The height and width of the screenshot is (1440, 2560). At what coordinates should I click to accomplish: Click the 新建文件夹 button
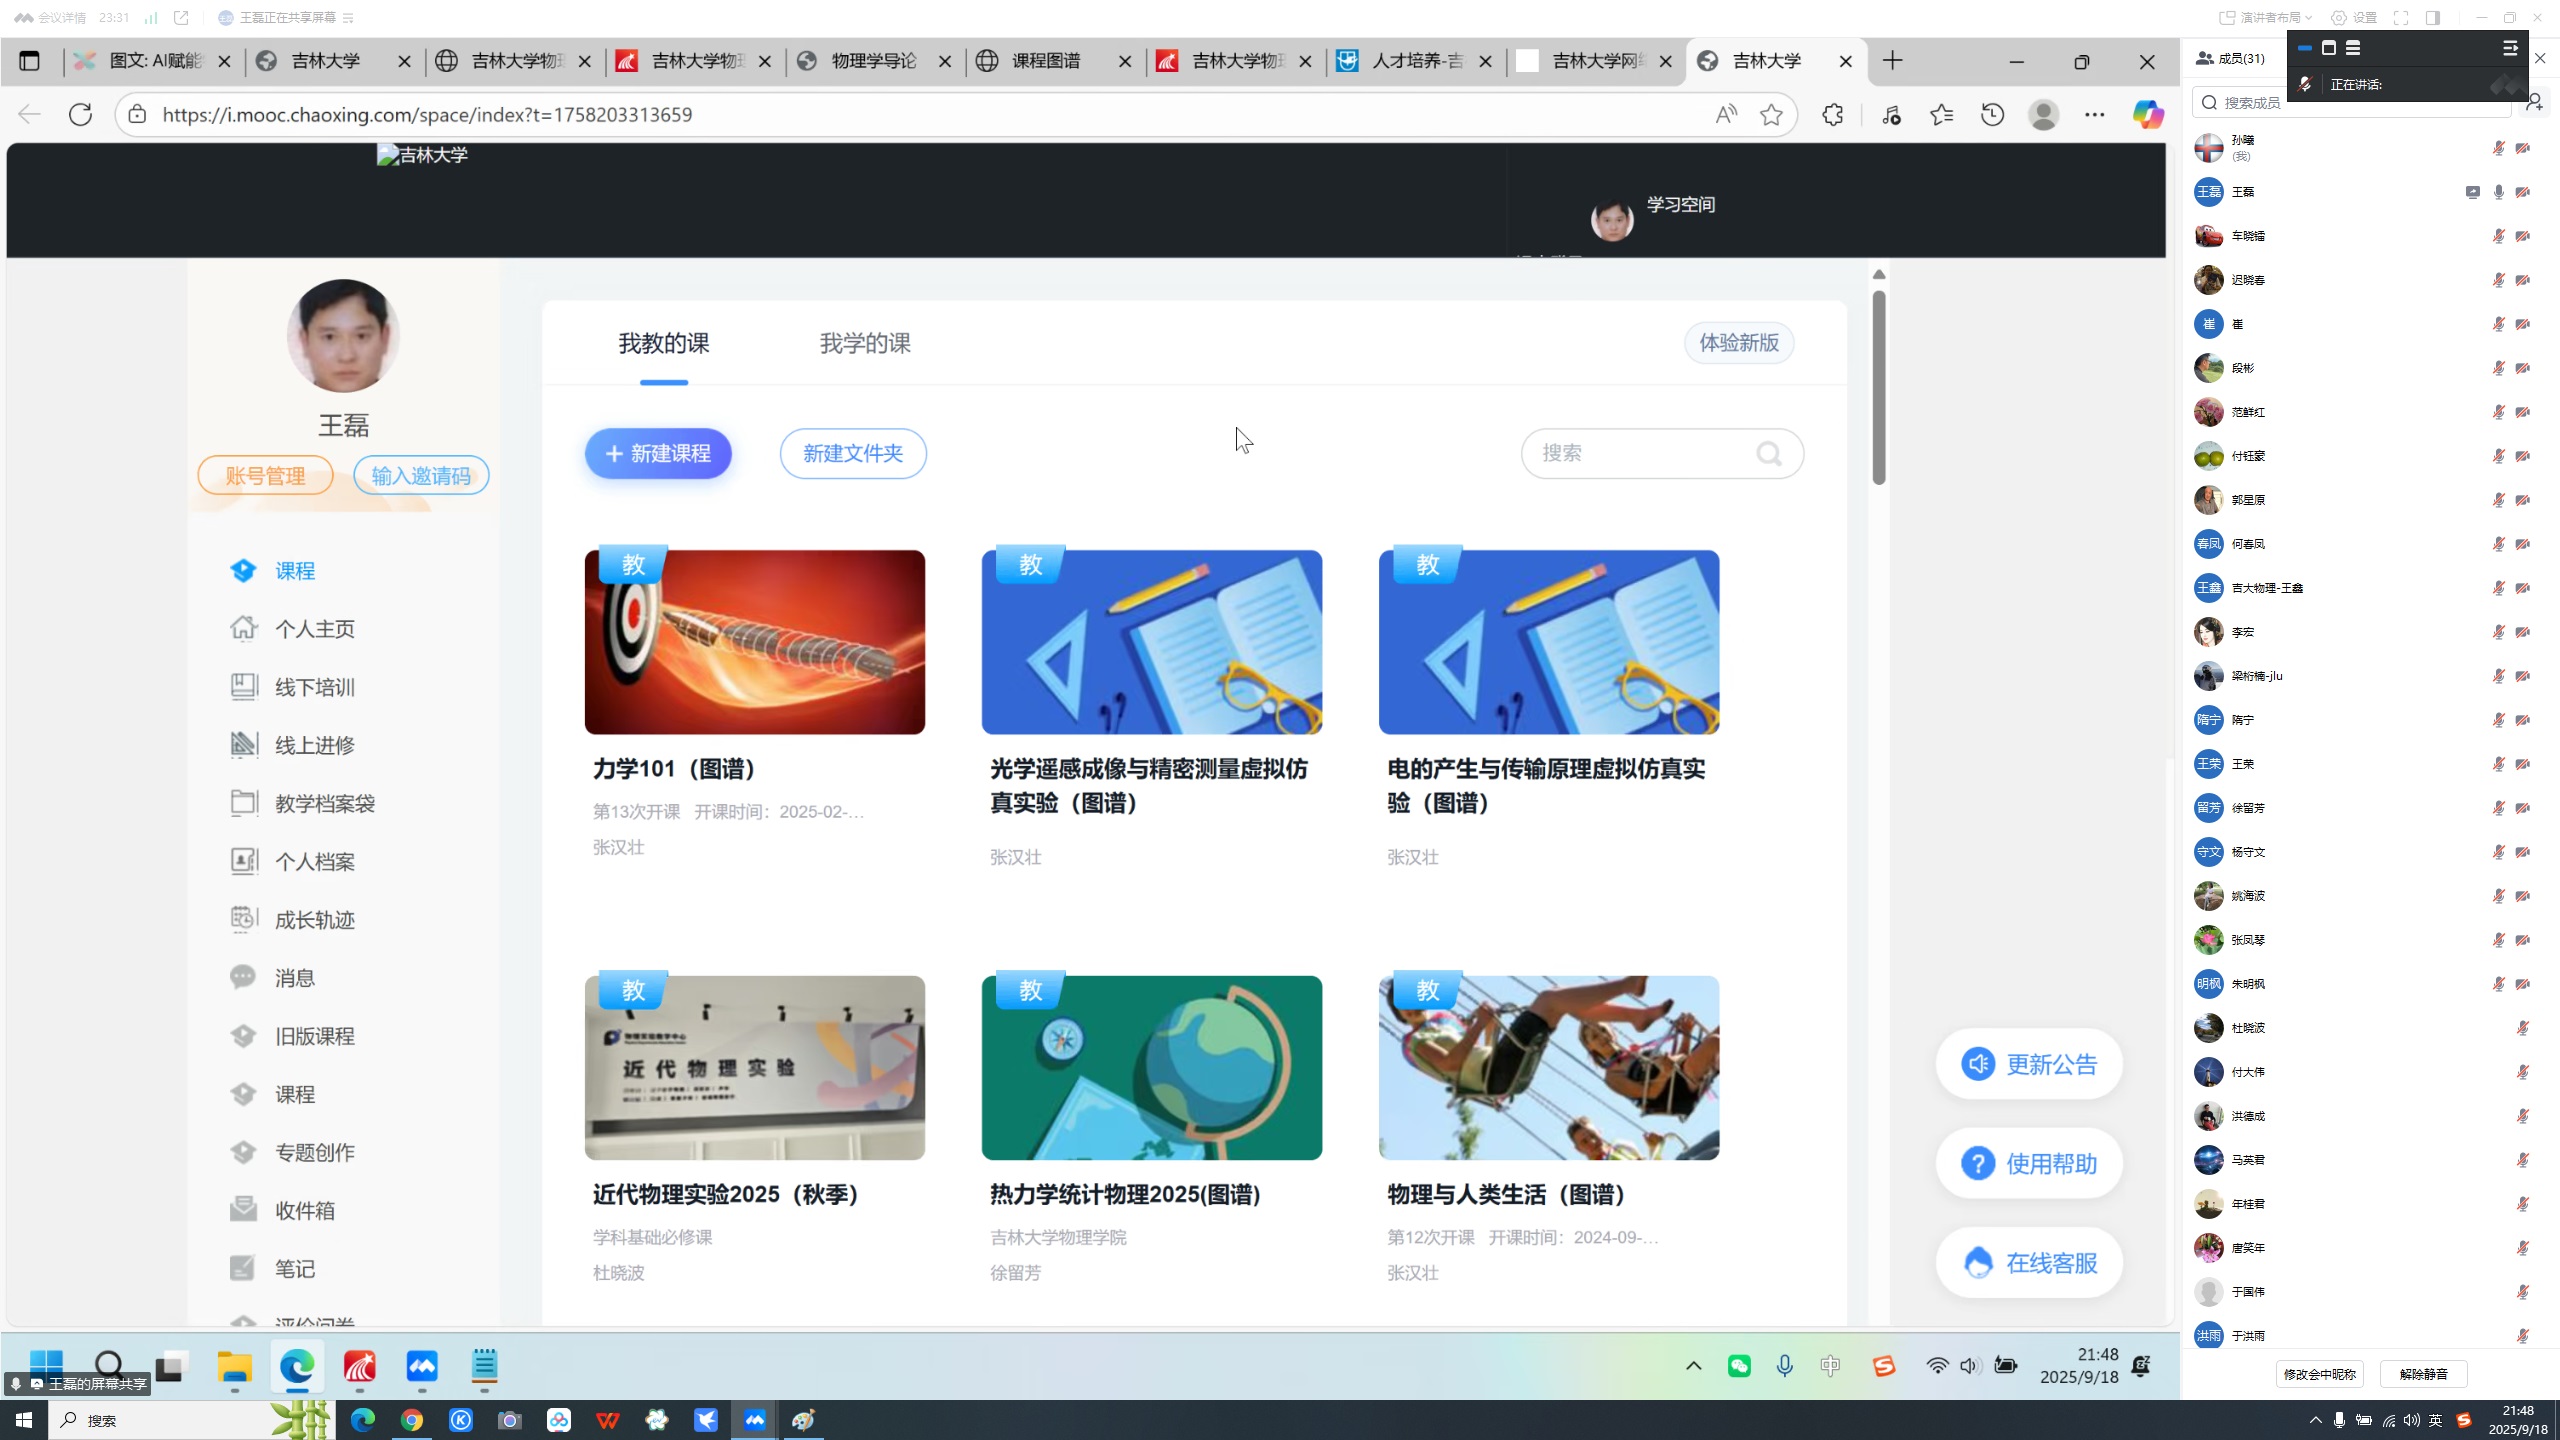tap(853, 454)
